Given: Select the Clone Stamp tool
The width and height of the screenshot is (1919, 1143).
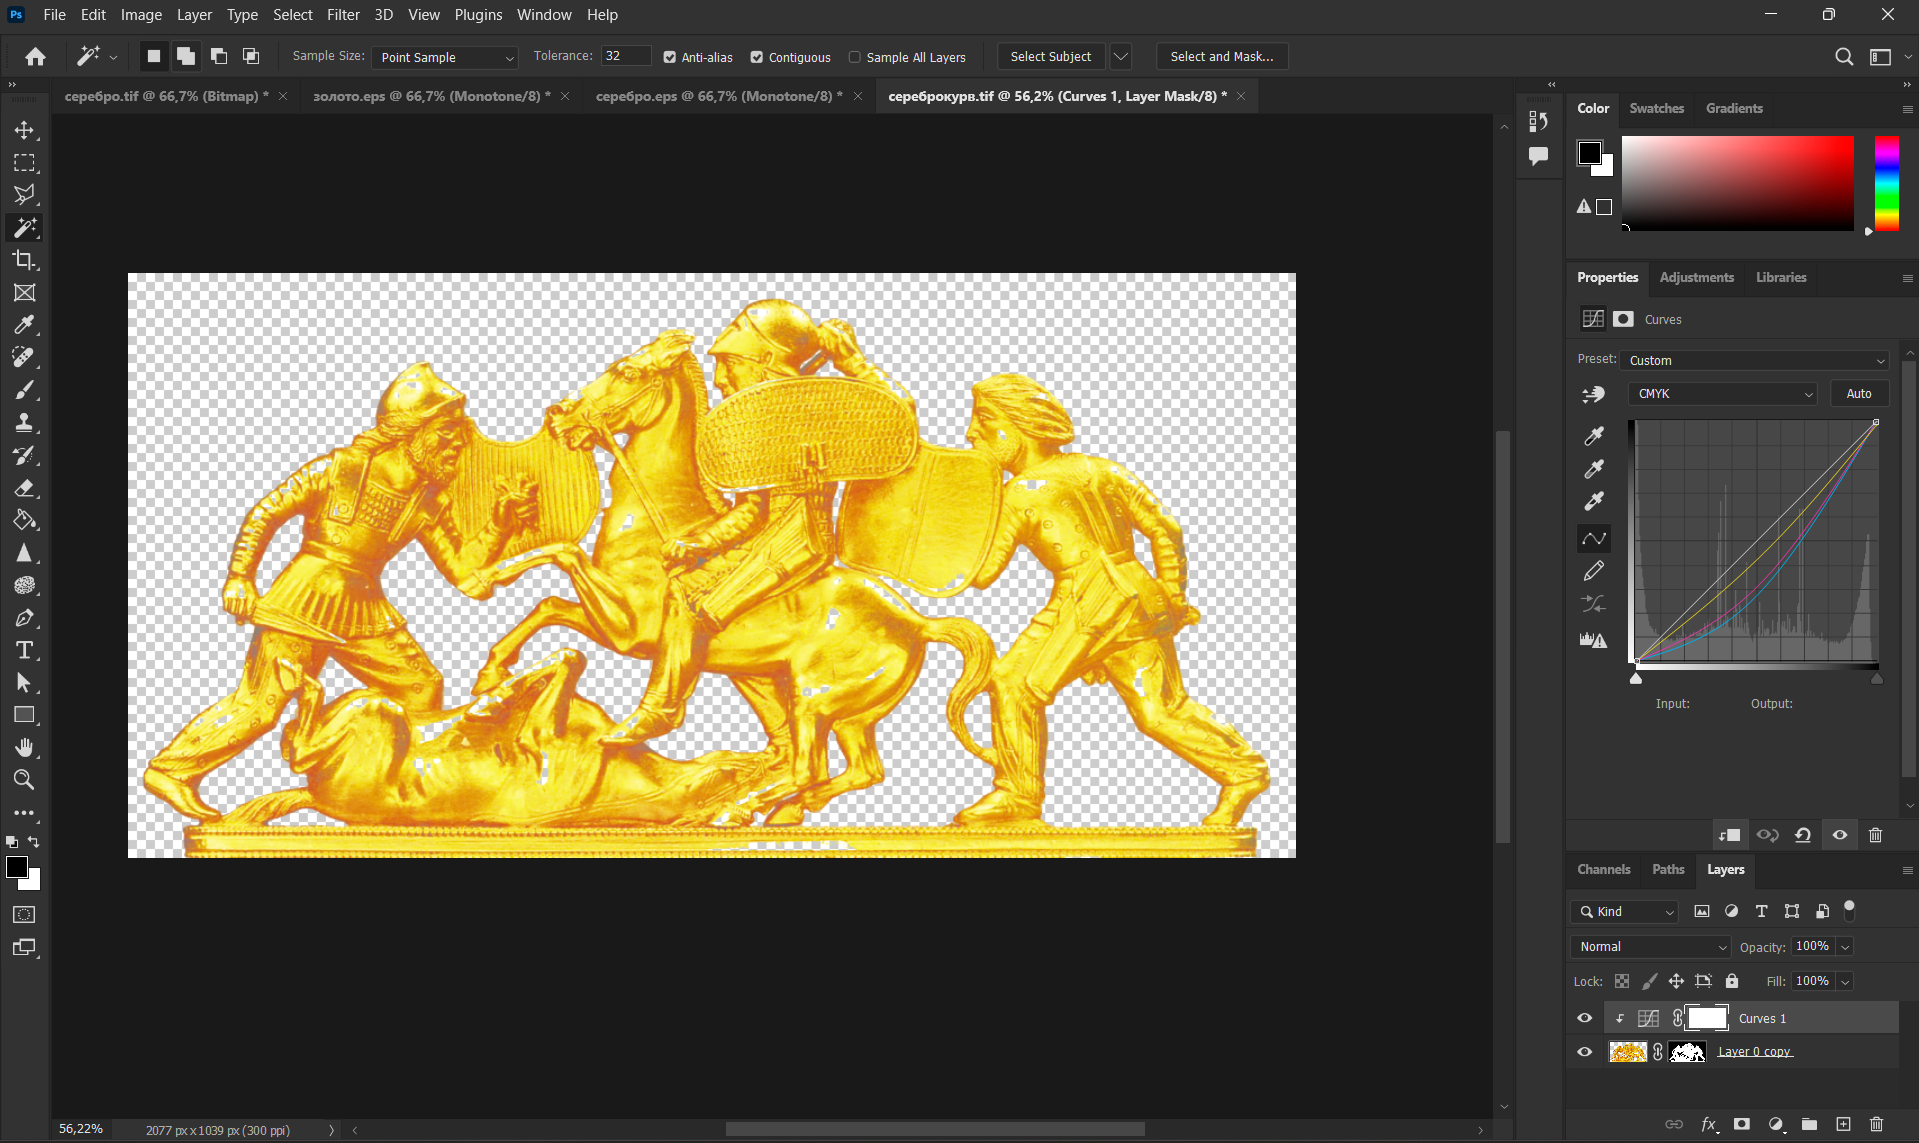Looking at the screenshot, I should (24, 422).
